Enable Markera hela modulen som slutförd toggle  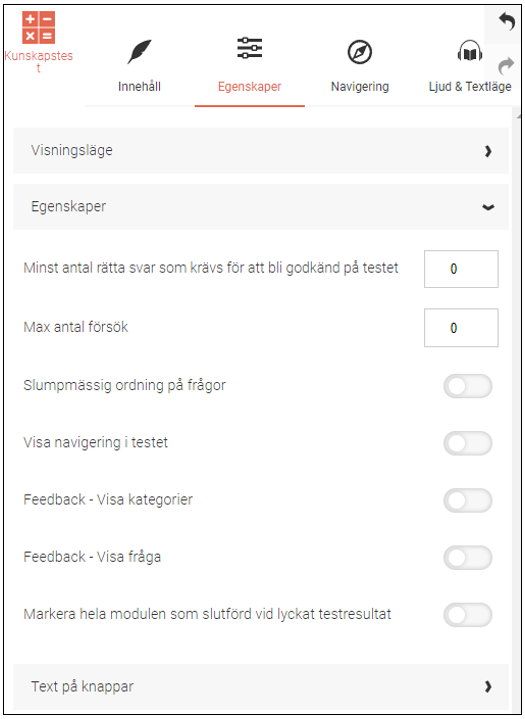tap(468, 615)
